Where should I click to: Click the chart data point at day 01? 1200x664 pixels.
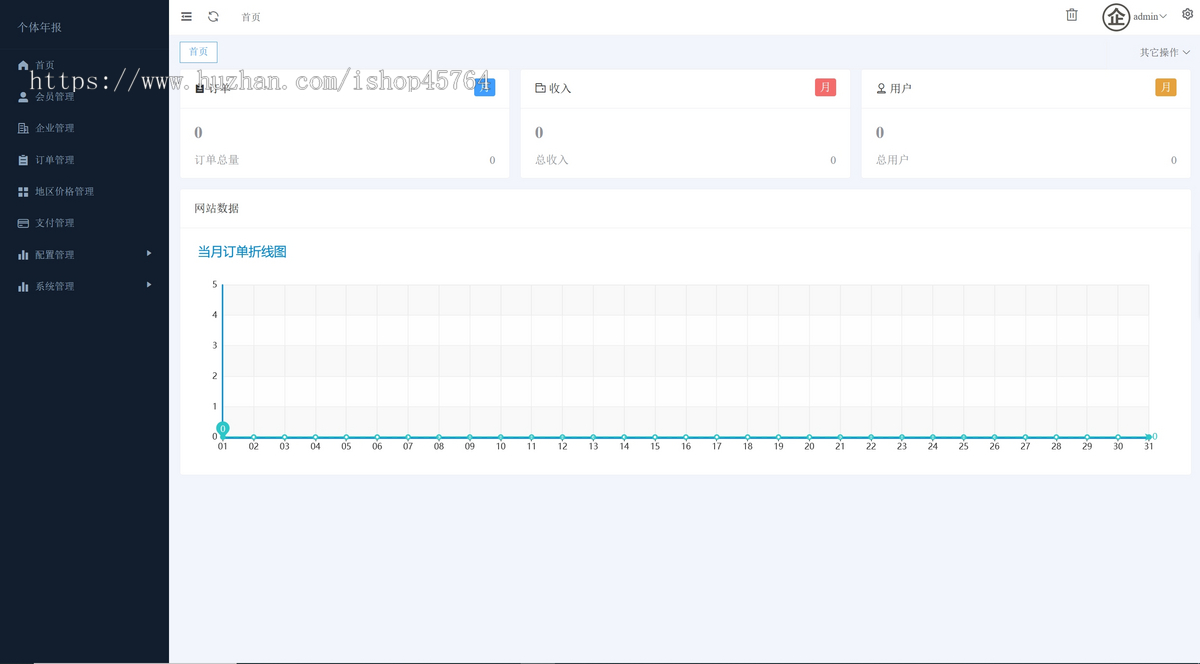click(x=223, y=429)
